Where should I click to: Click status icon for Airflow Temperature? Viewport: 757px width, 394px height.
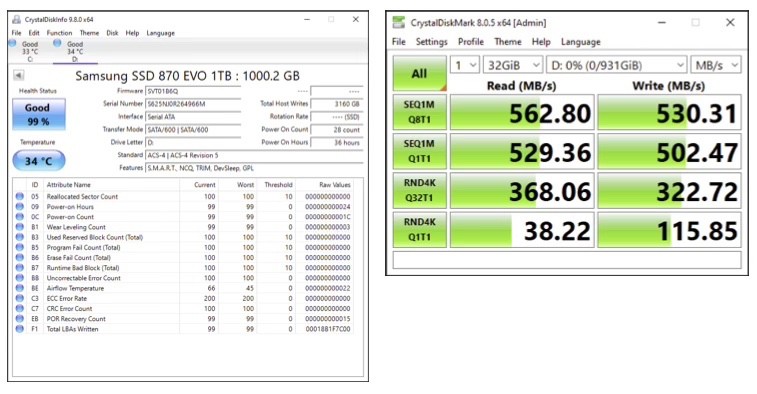(19, 288)
